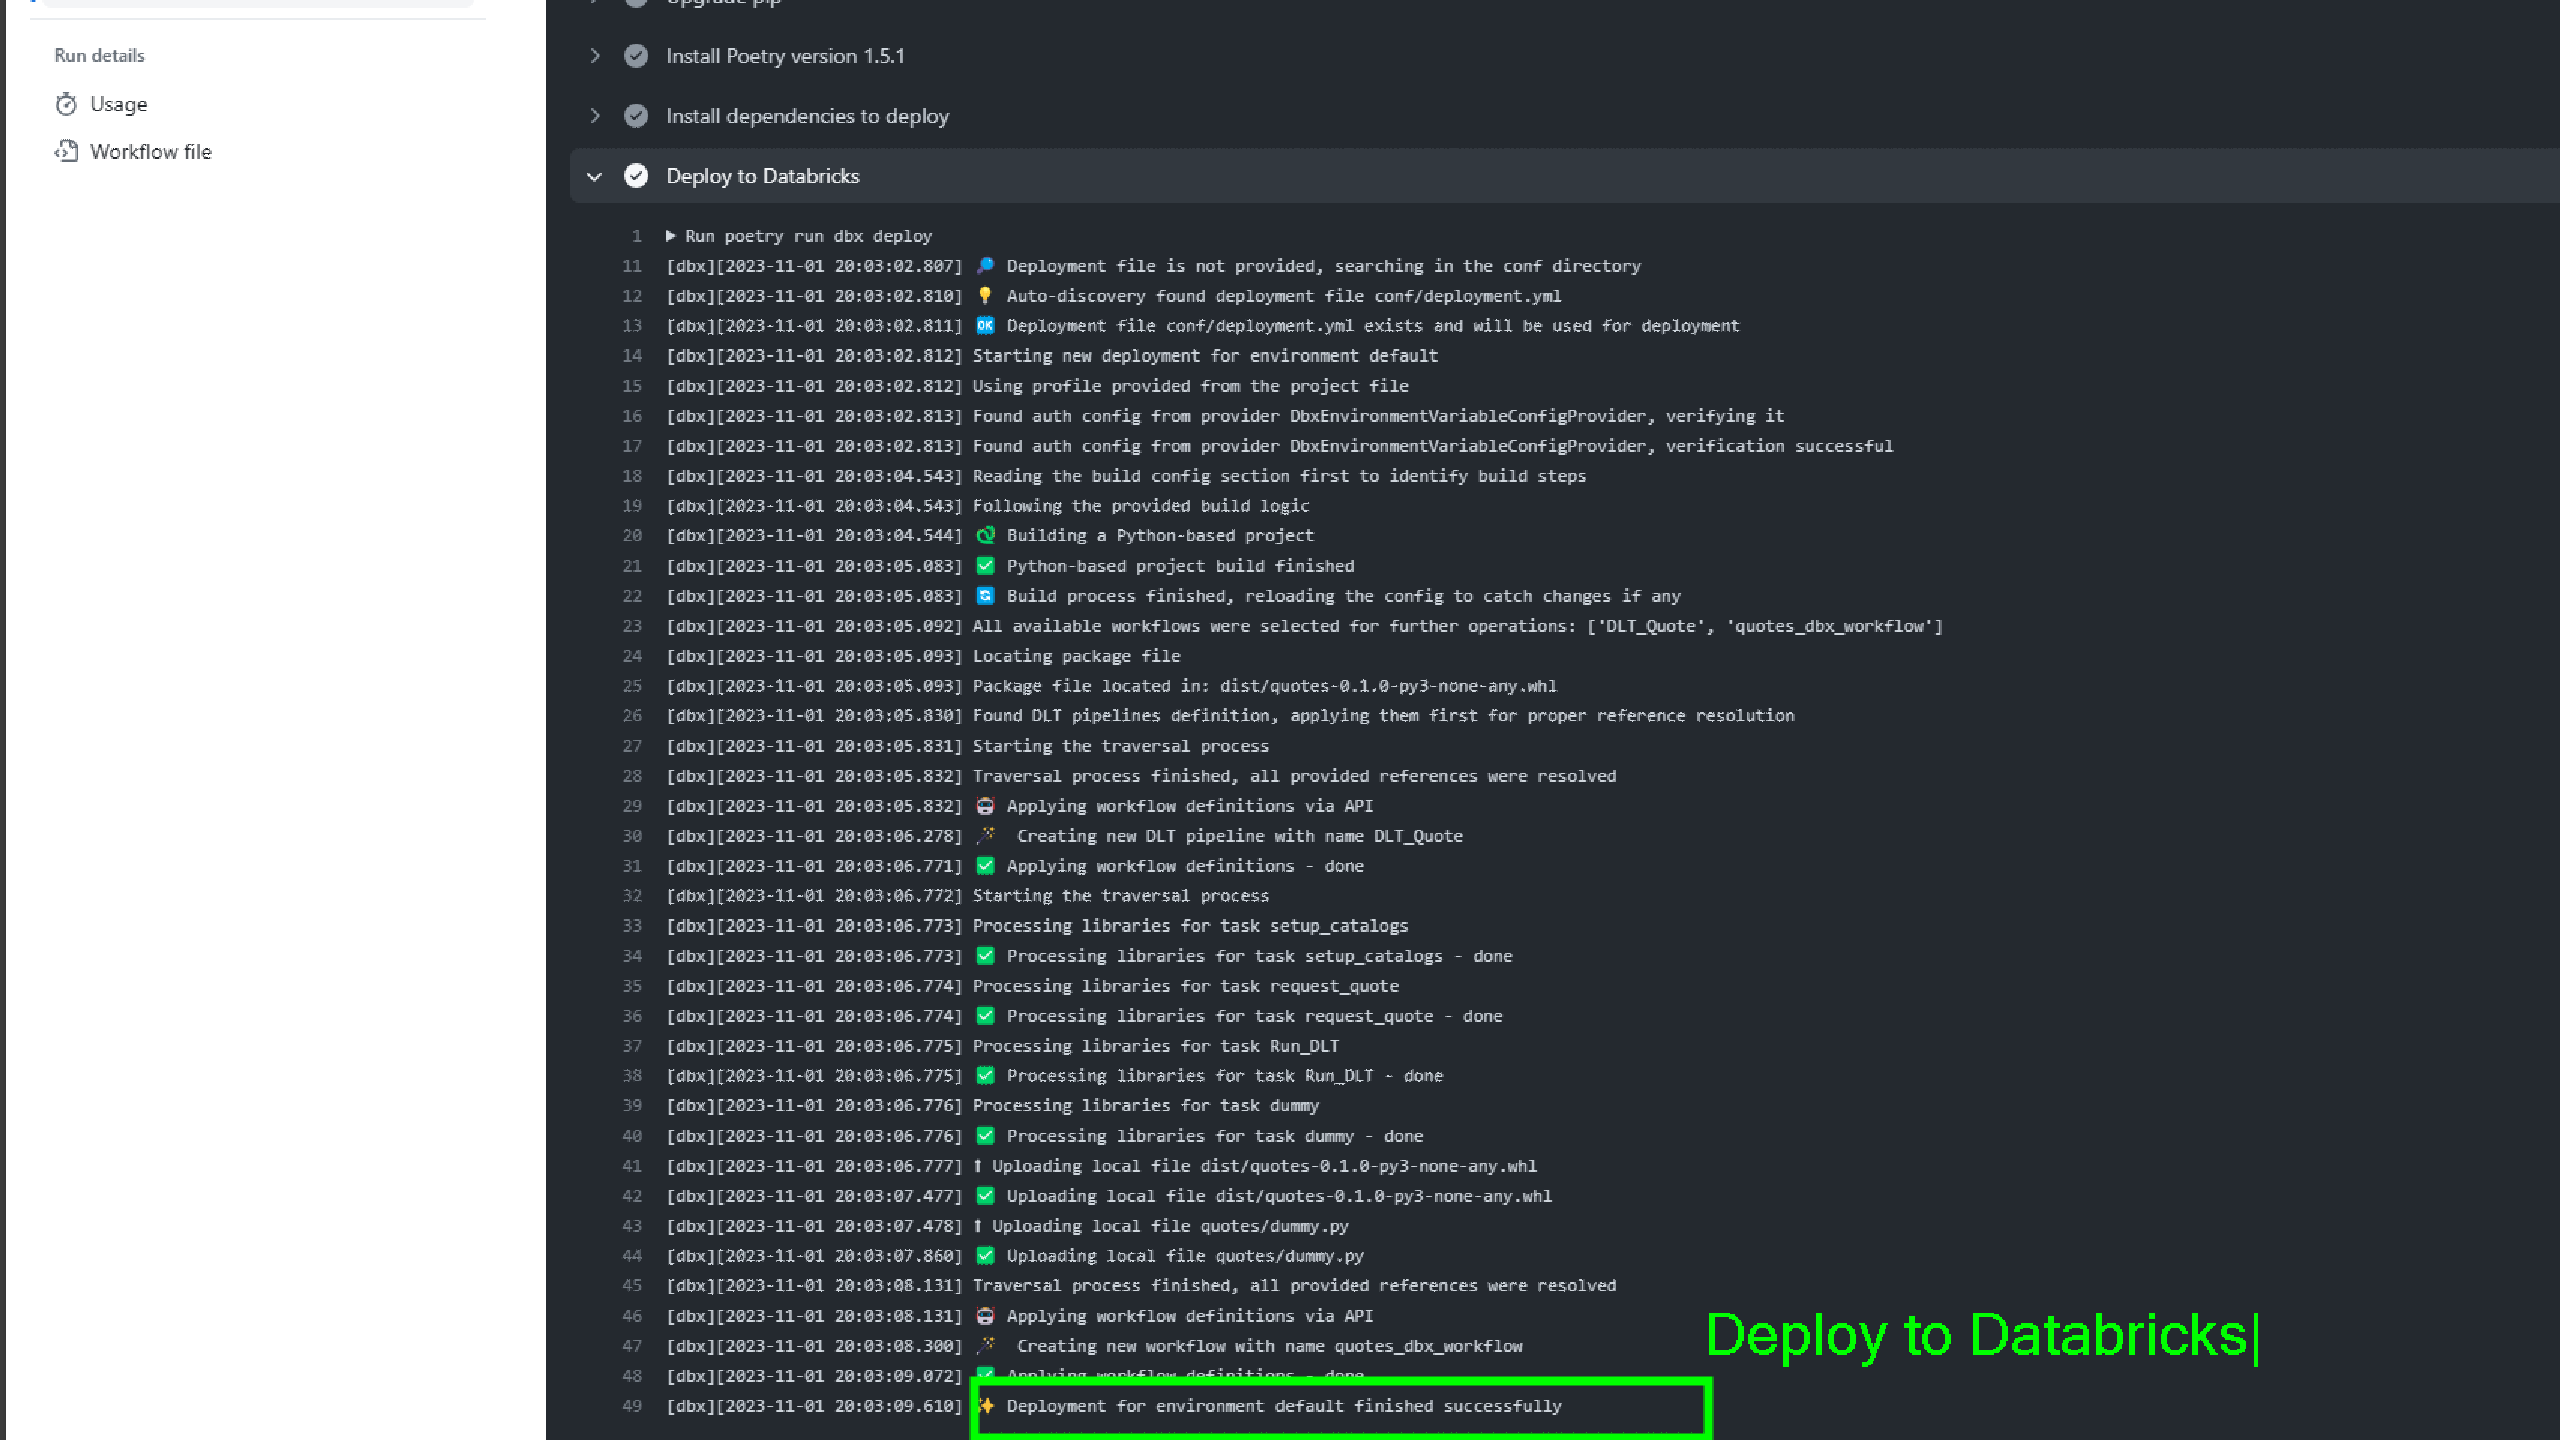Image resolution: width=2560 pixels, height=1440 pixels.
Task: Click log line number 49
Action: pos(632,1406)
